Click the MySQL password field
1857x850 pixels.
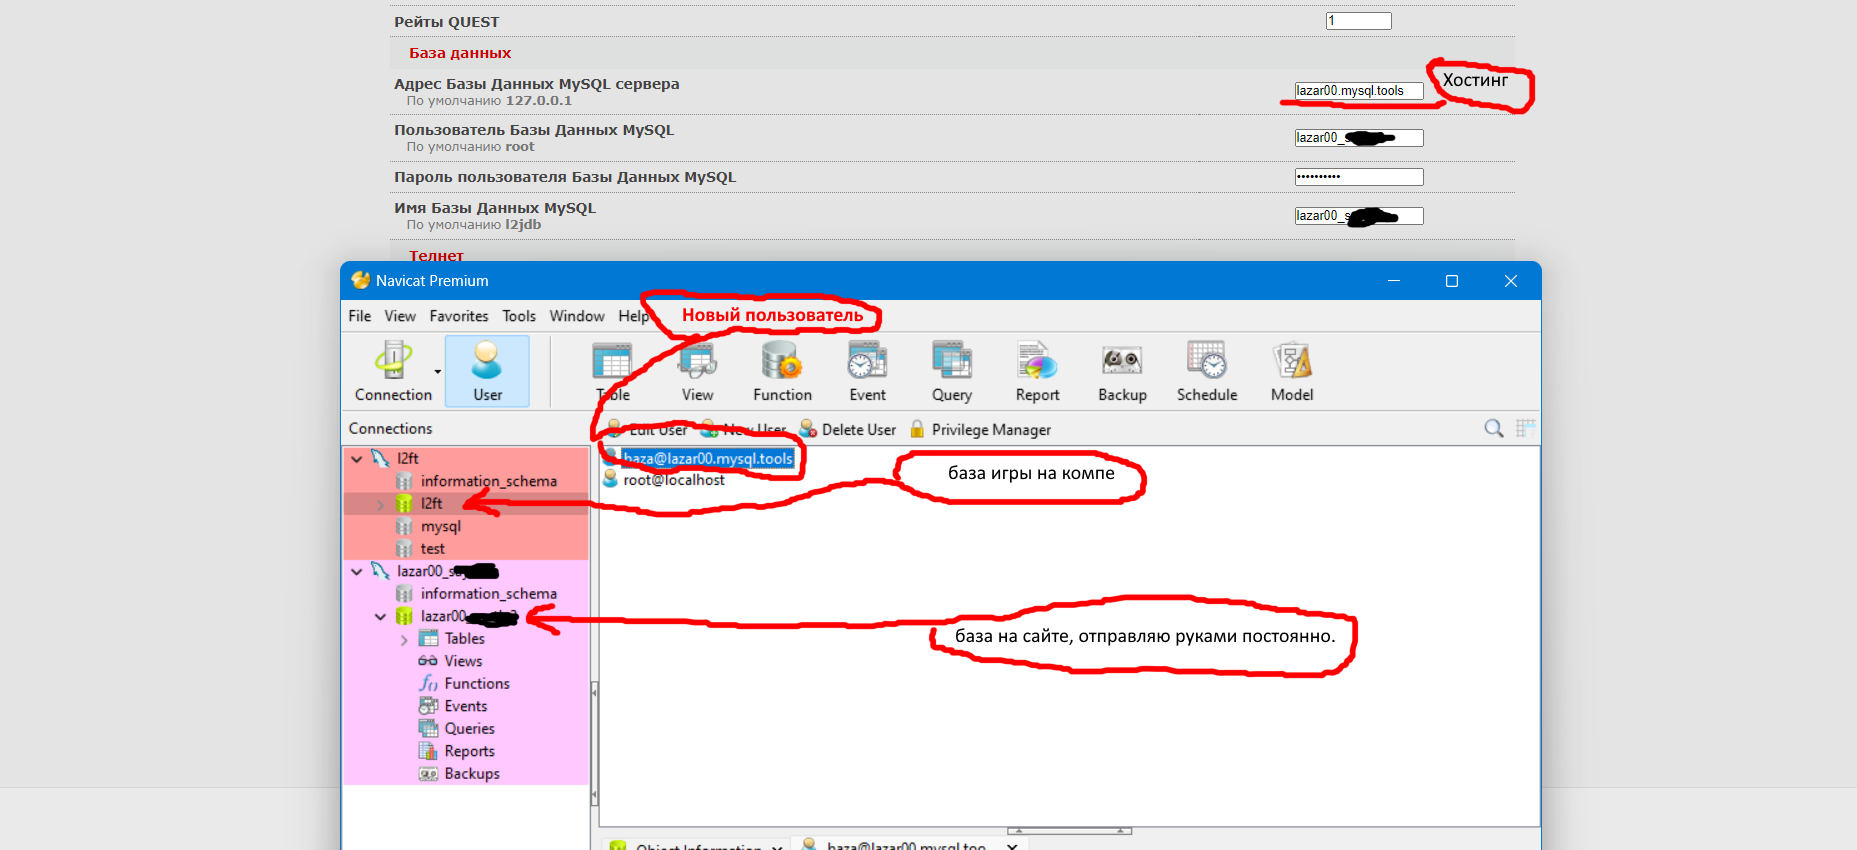1358,177
